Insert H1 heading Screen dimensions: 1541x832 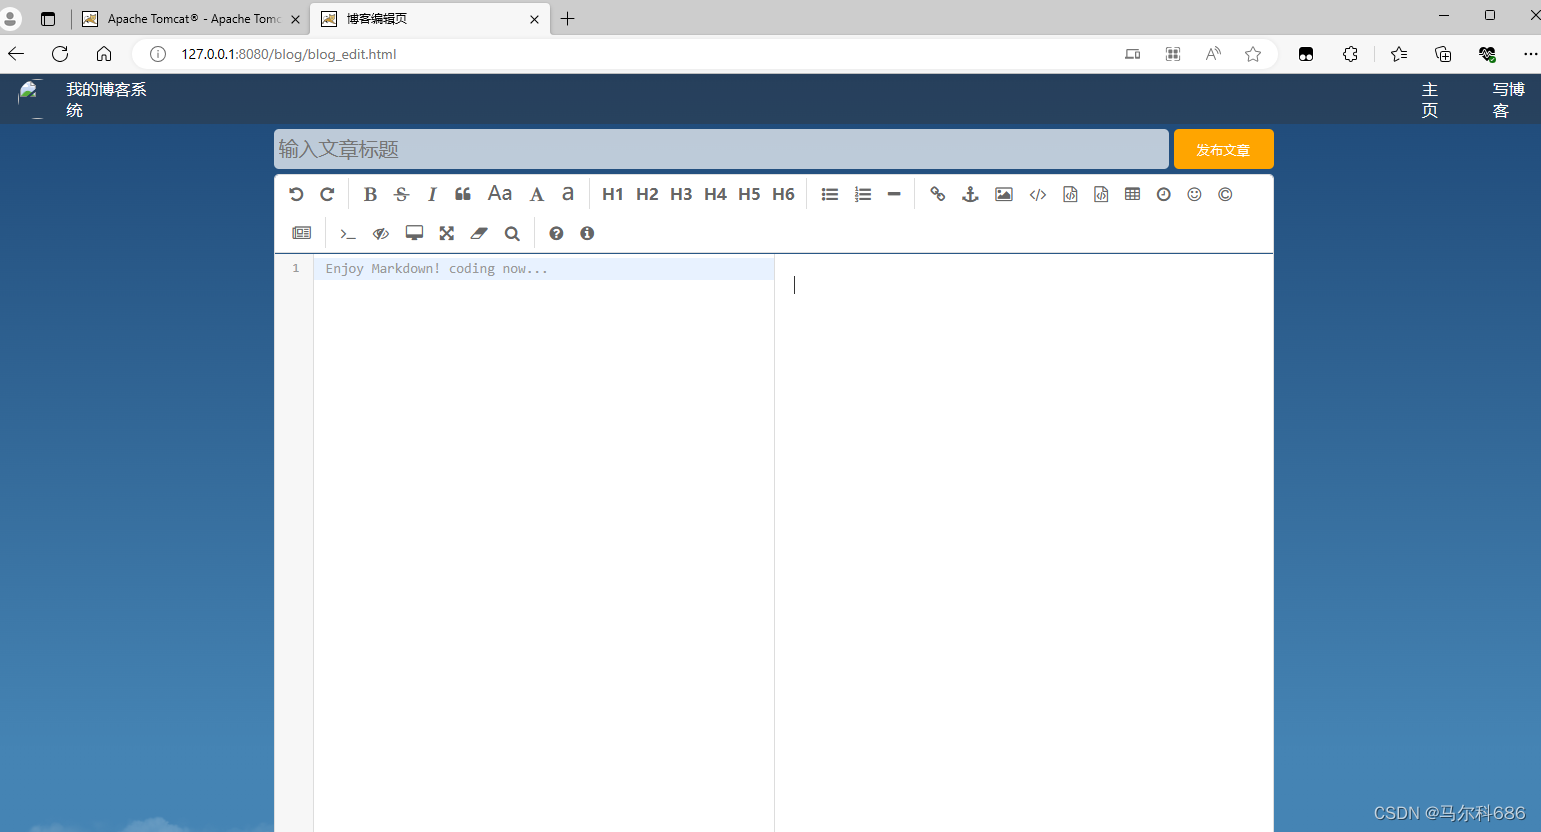click(x=613, y=194)
